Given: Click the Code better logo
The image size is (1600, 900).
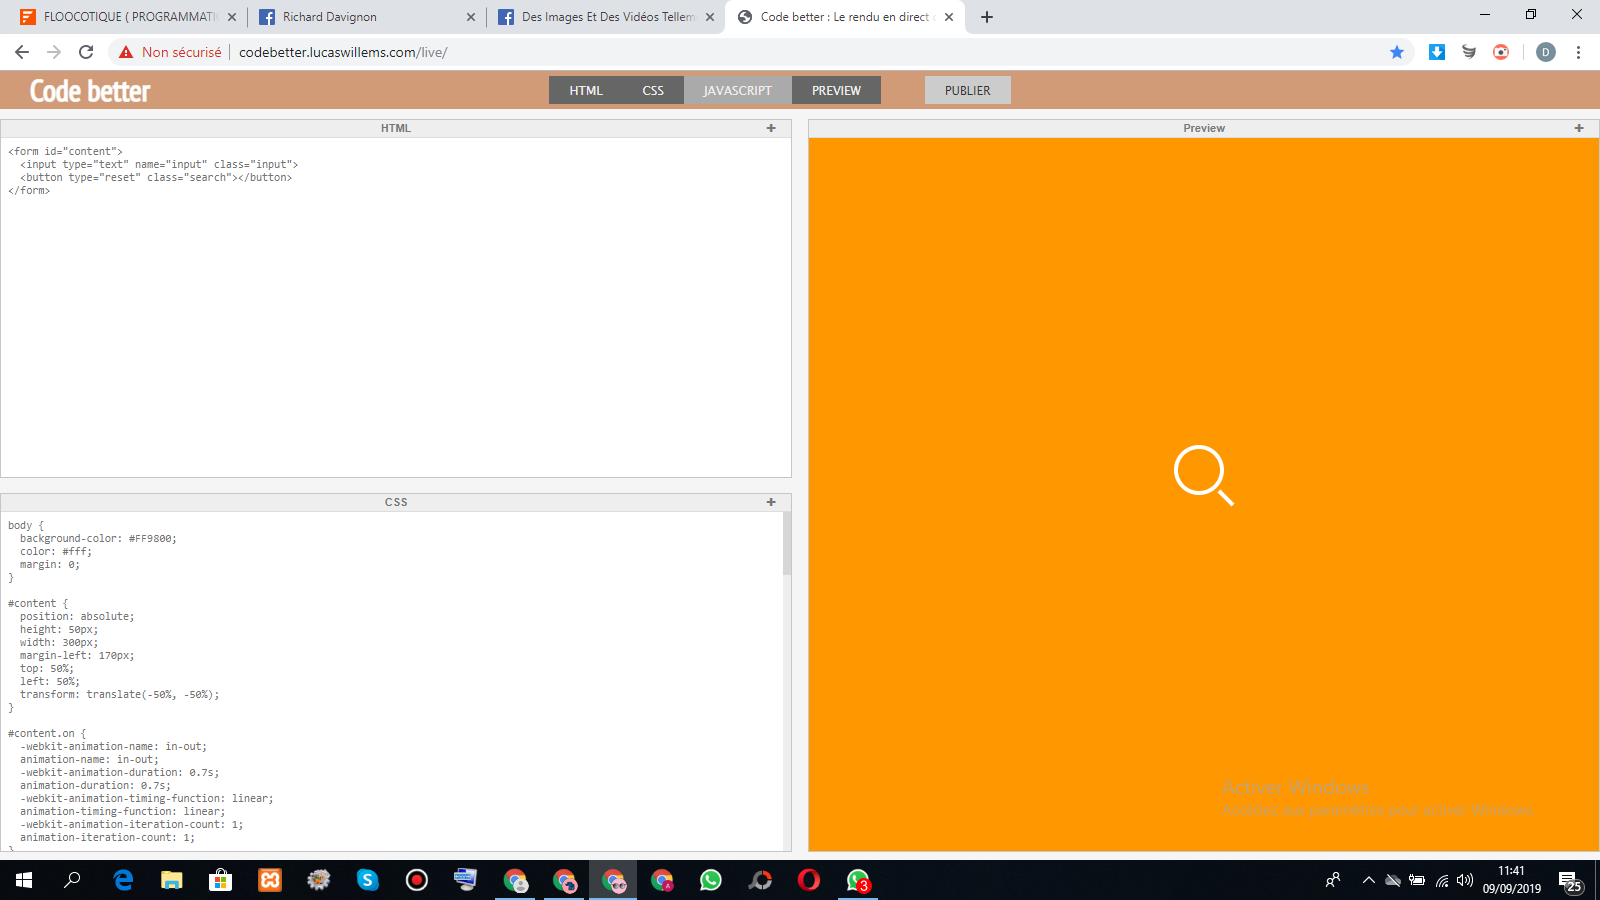Looking at the screenshot, I should [x=90, y=91].
